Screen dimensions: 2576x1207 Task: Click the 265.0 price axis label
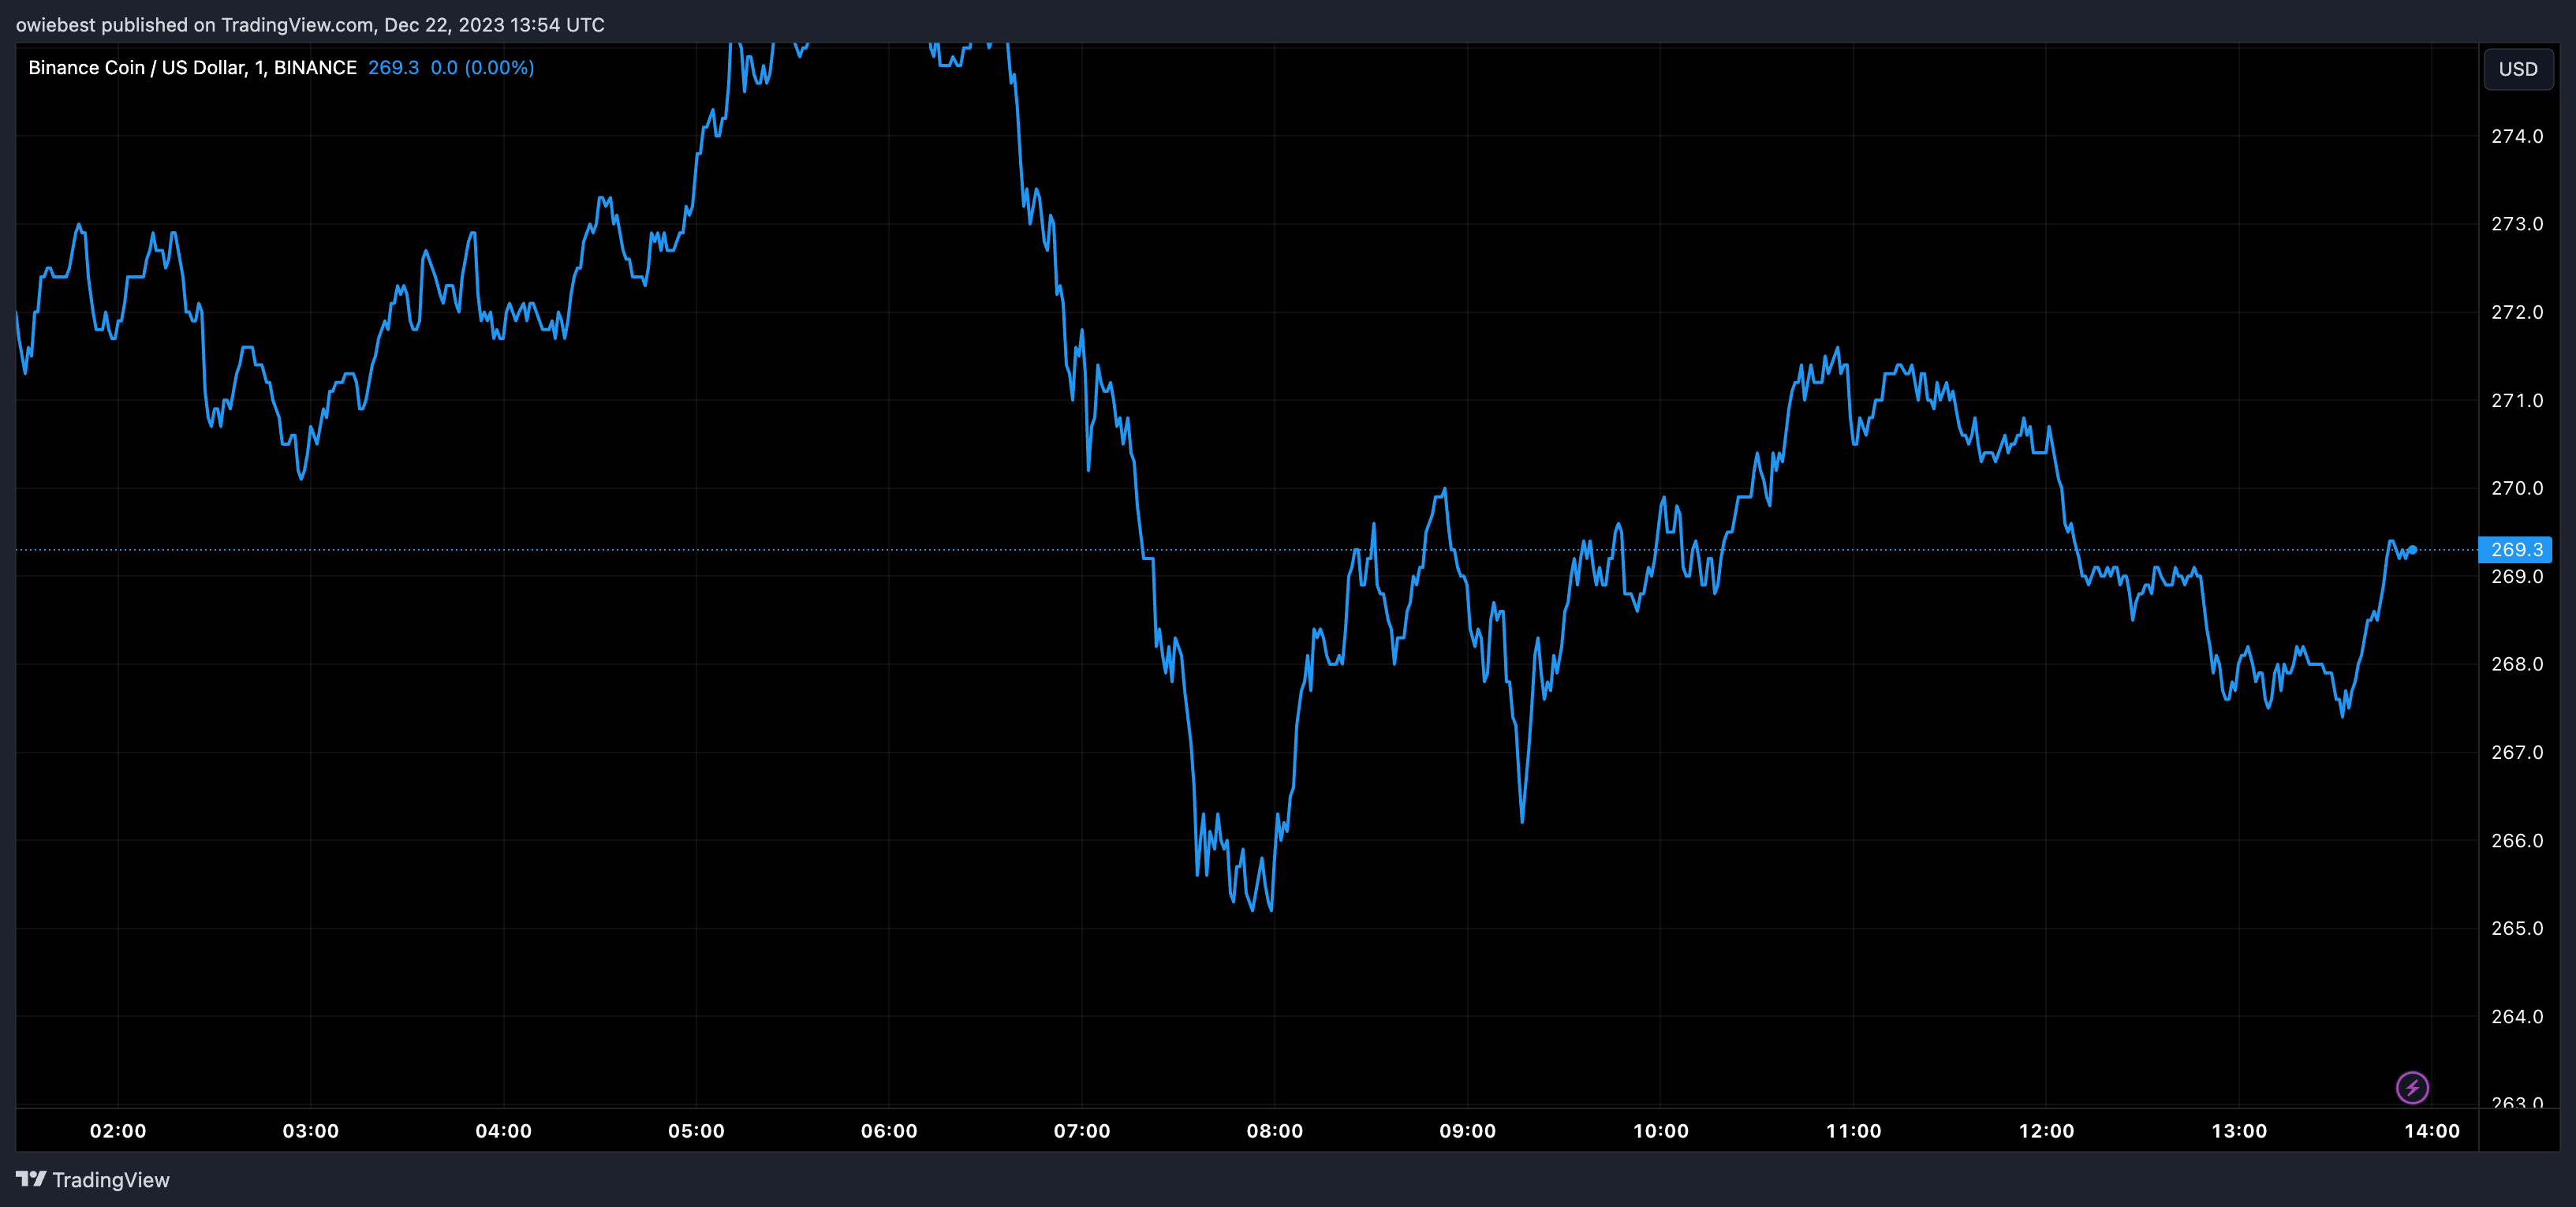2517,928
